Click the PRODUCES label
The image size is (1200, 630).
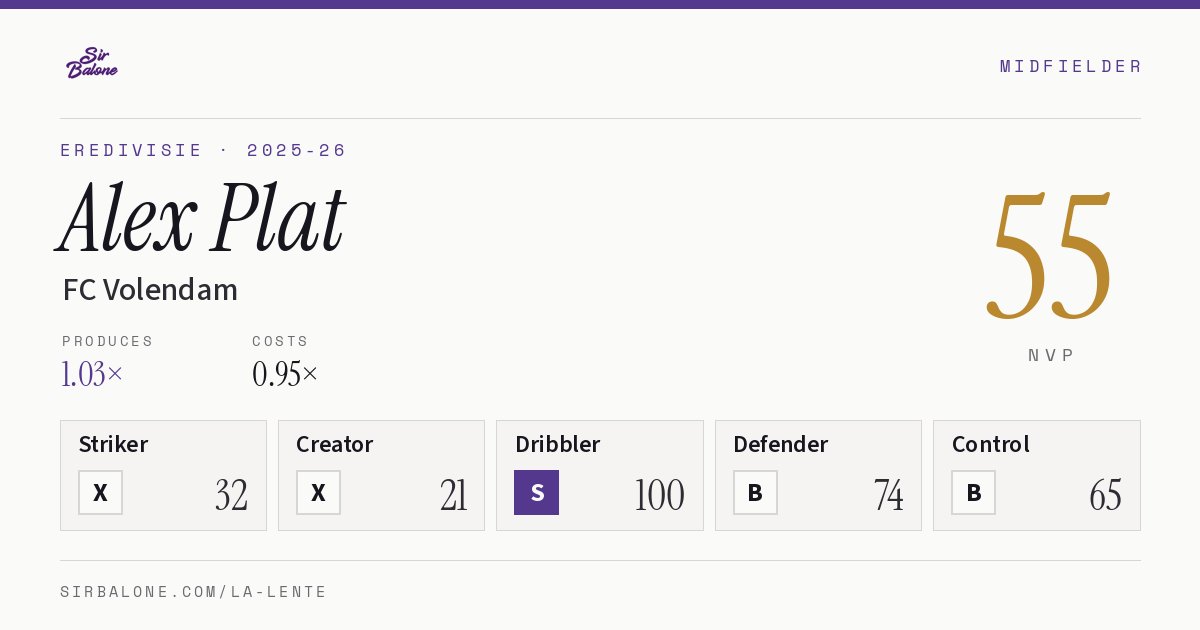(108, 341)
